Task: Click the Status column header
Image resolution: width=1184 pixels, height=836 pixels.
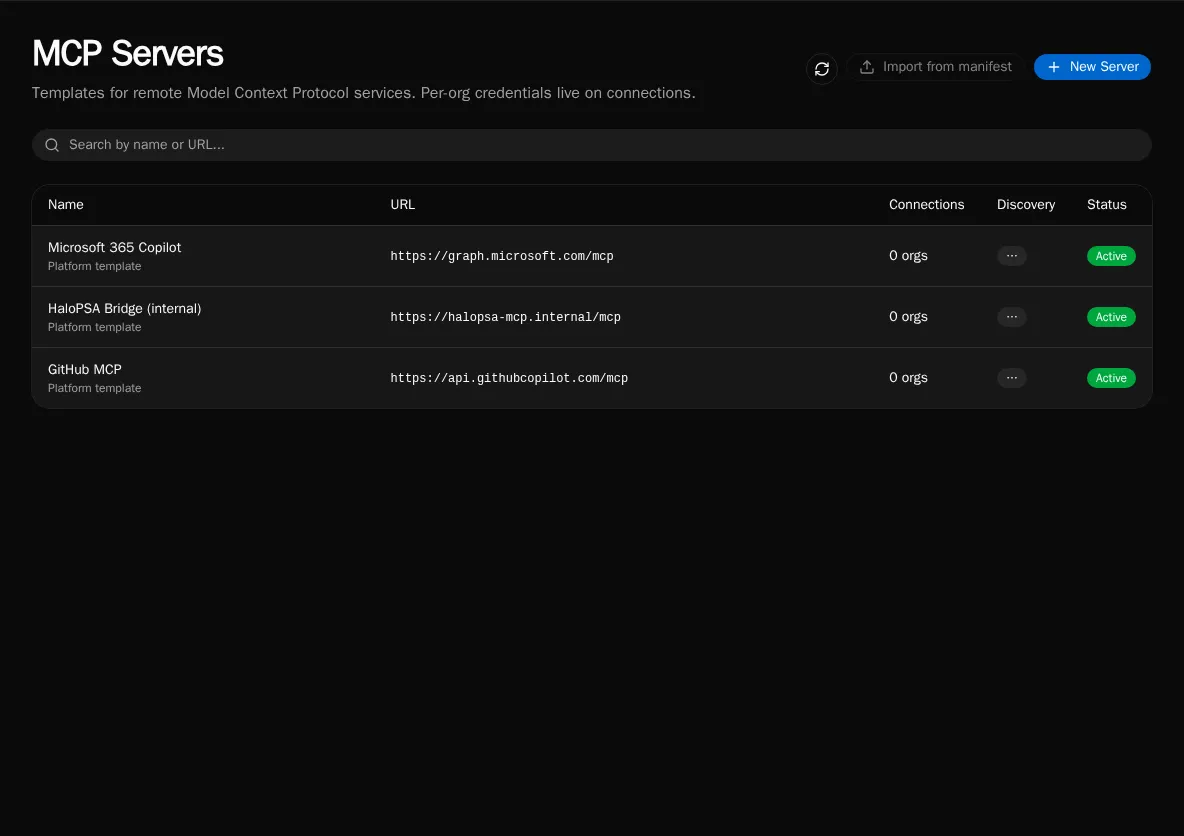Action: pos(1106,205)
